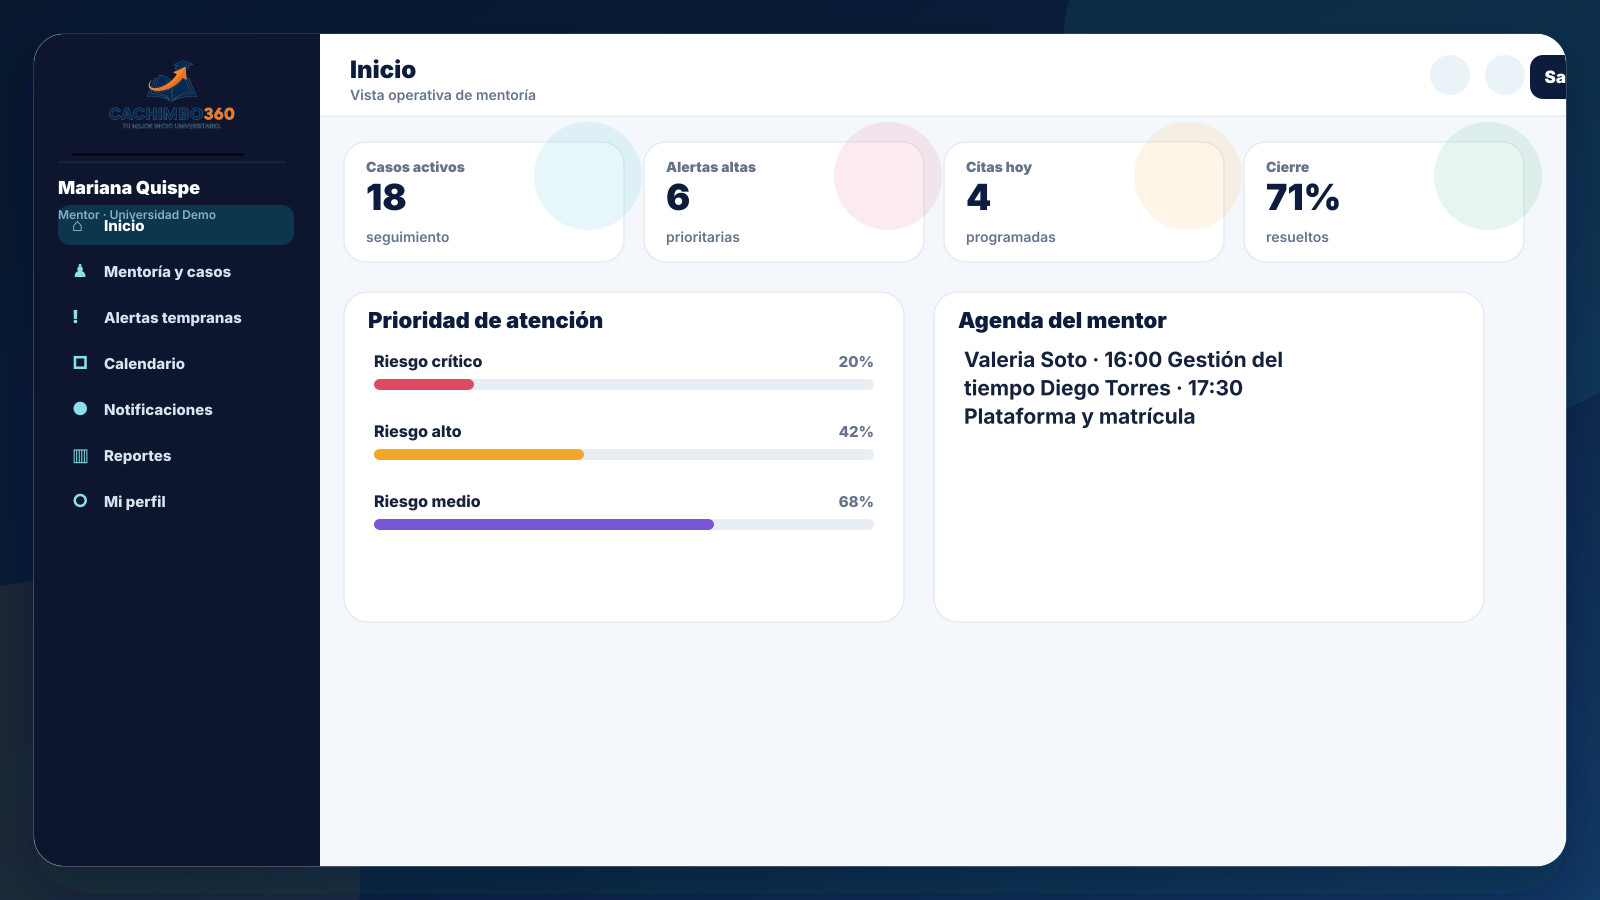Open the Citas hoy card

coord(1084,202)
